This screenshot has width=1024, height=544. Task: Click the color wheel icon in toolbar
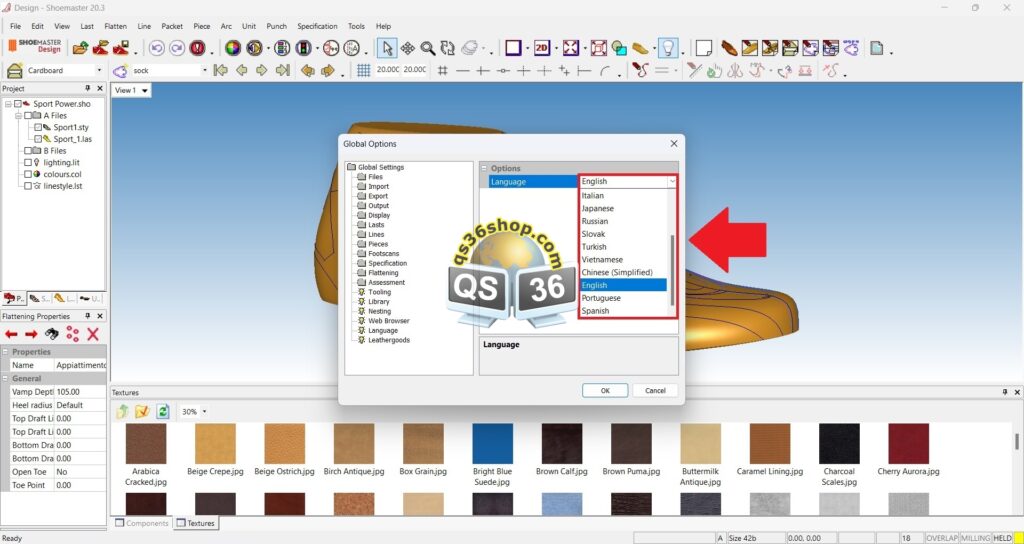tap(232, 47)
